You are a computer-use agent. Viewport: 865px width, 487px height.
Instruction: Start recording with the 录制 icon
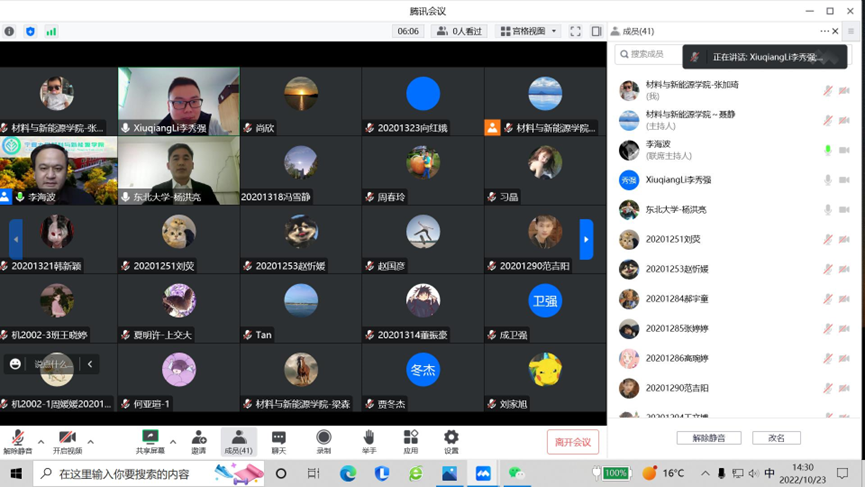[323, 441]
